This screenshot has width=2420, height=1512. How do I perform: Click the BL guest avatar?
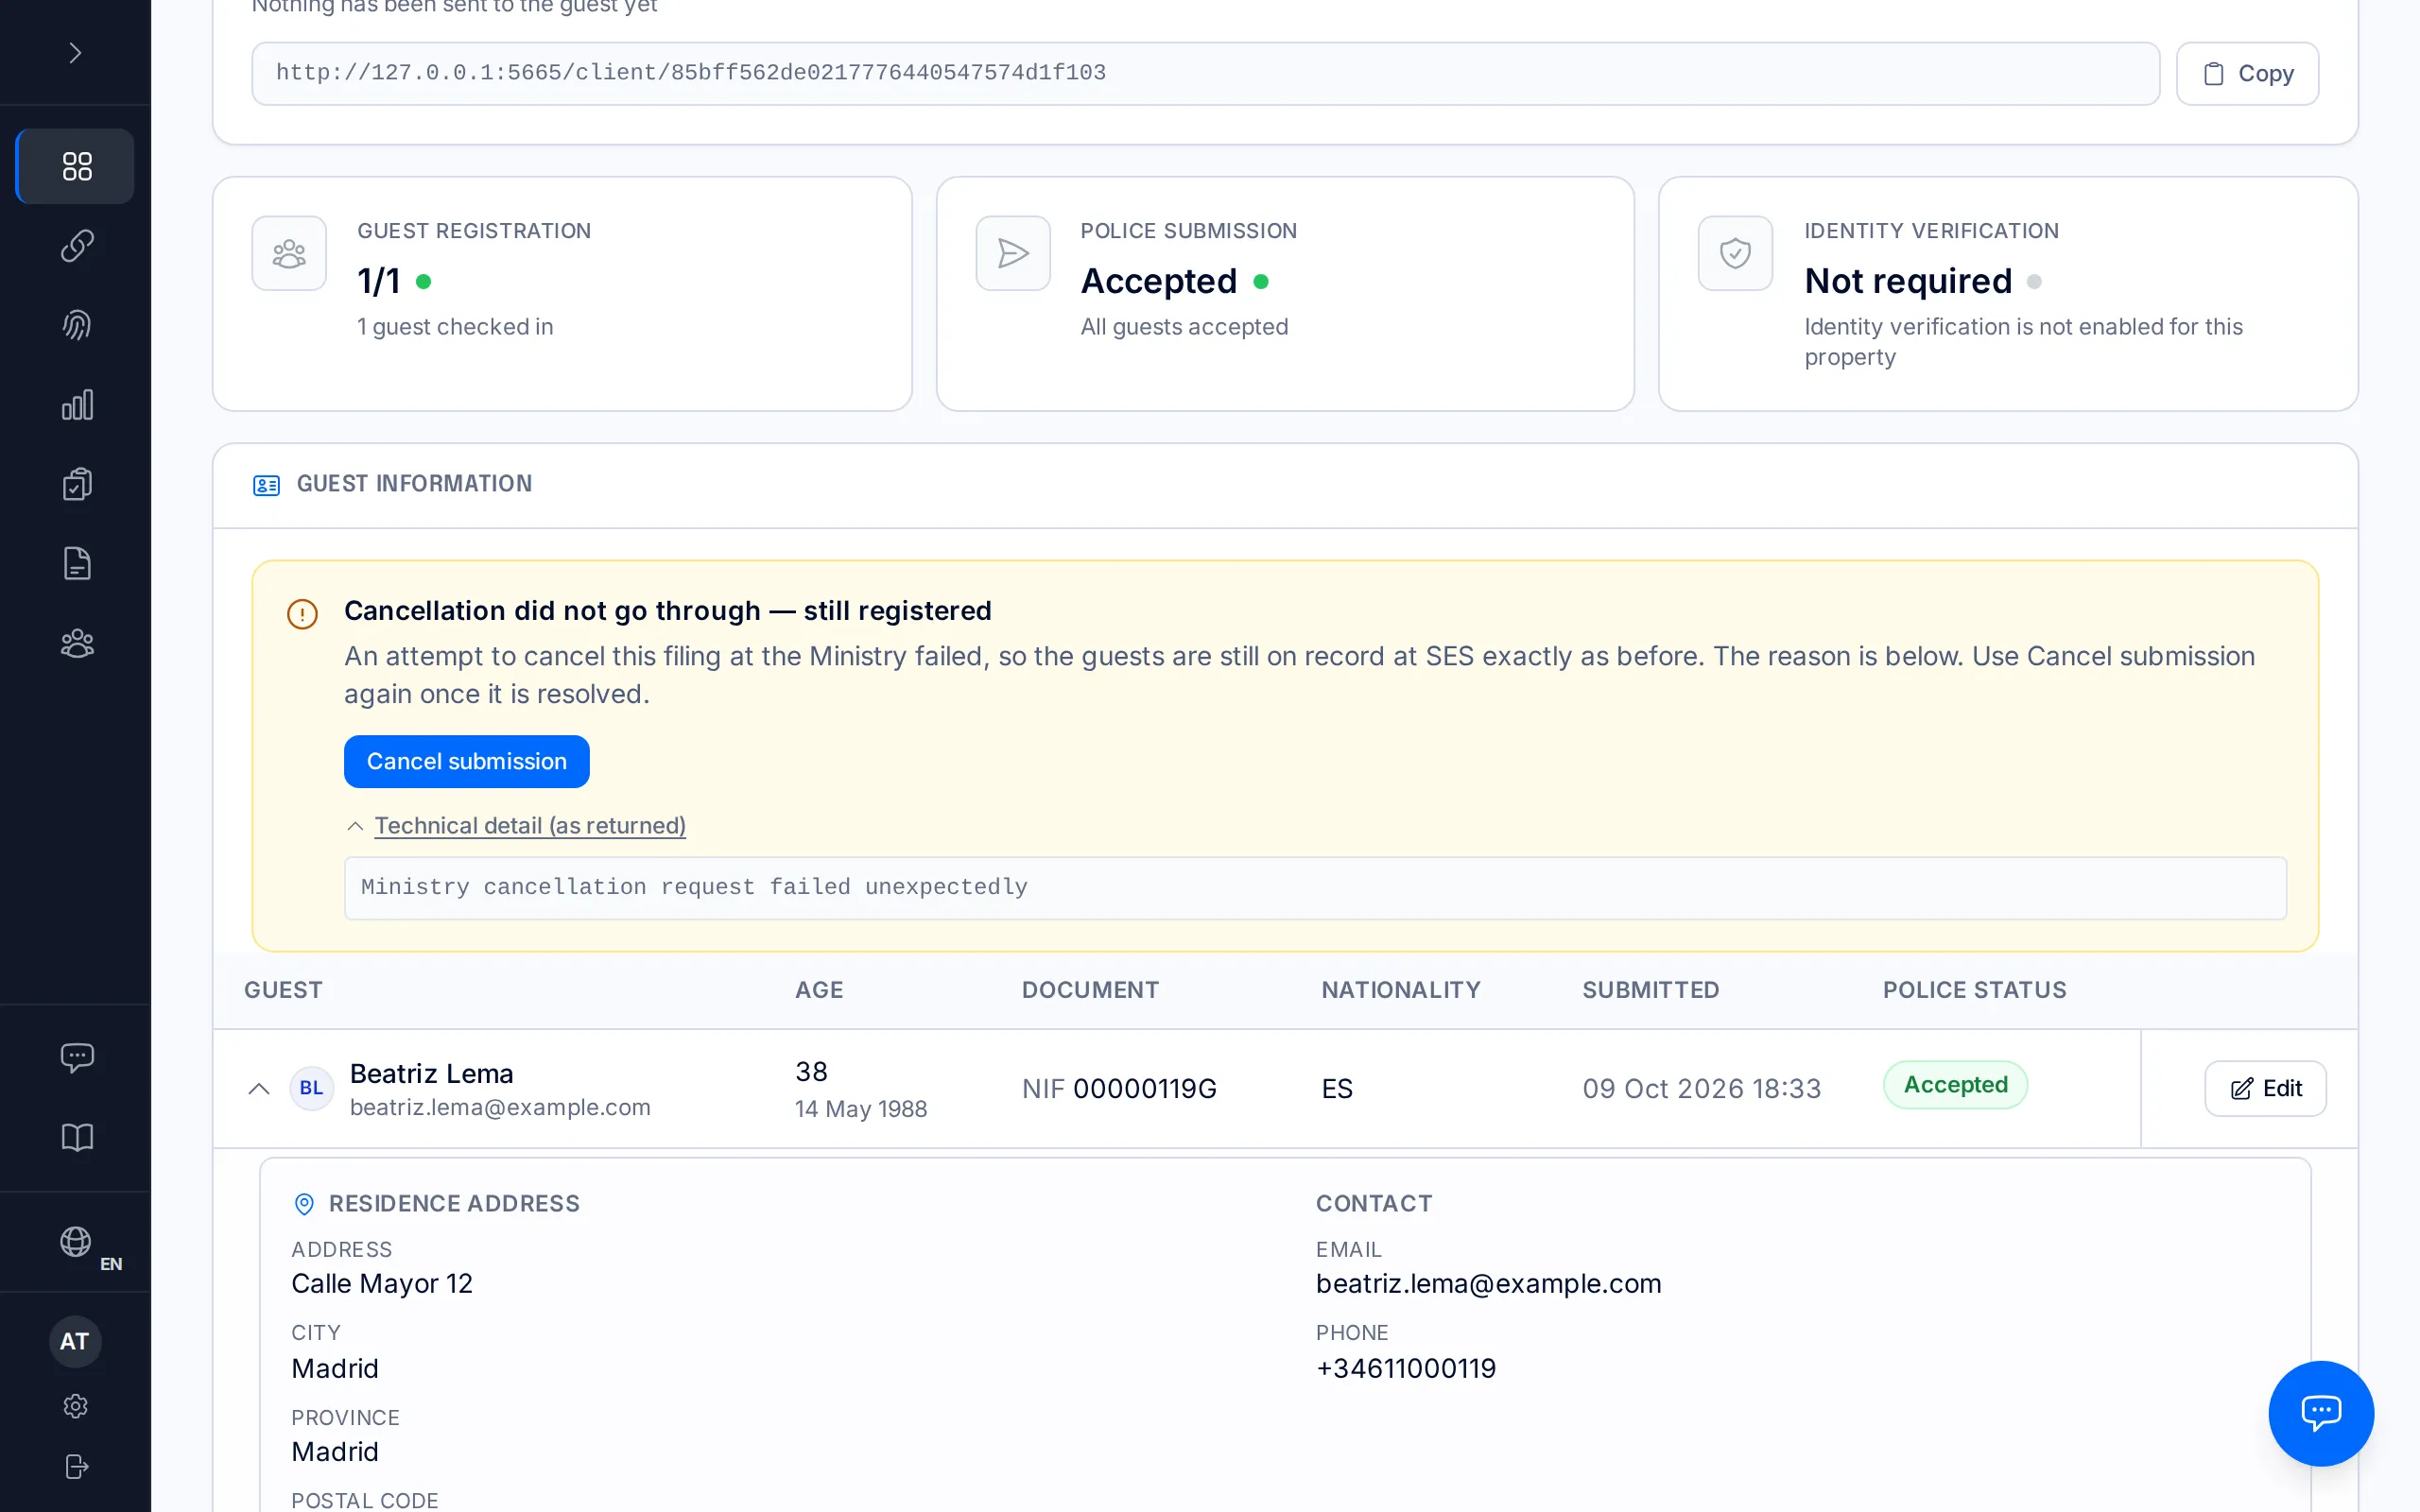tap(311, 1088)
